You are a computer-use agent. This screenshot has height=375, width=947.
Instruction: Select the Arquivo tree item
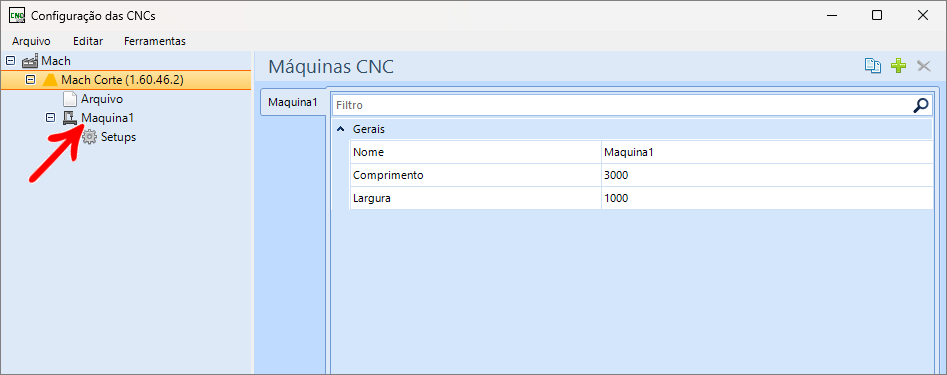(x=102, y=98)
